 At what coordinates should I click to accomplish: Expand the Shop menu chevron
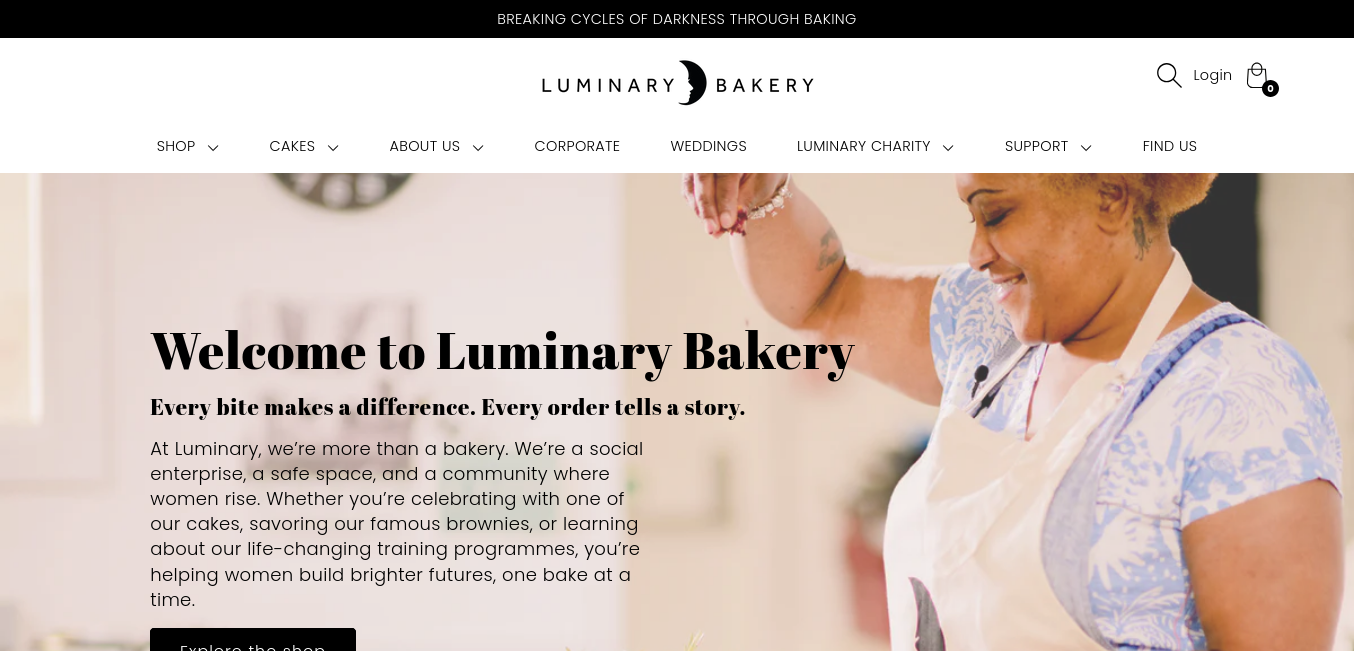(213, 147)
